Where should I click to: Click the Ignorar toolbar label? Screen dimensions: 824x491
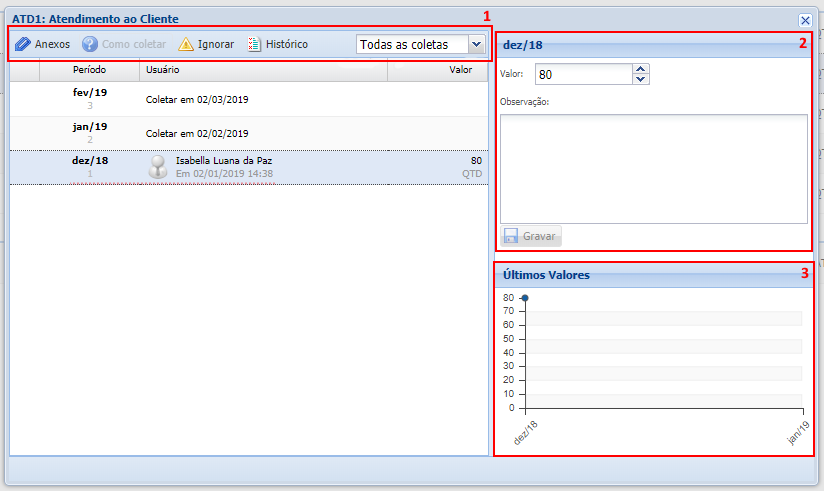[x=215, y=44]
